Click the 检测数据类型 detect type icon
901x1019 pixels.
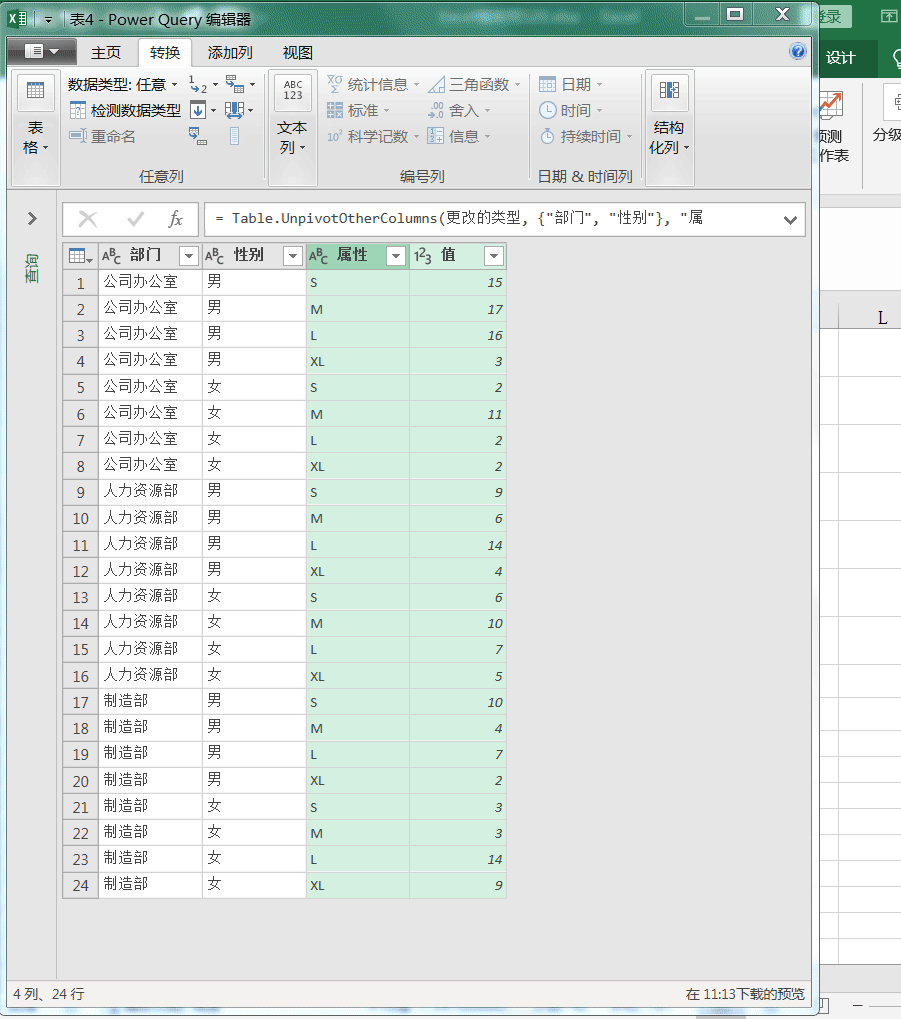(77, 110)
